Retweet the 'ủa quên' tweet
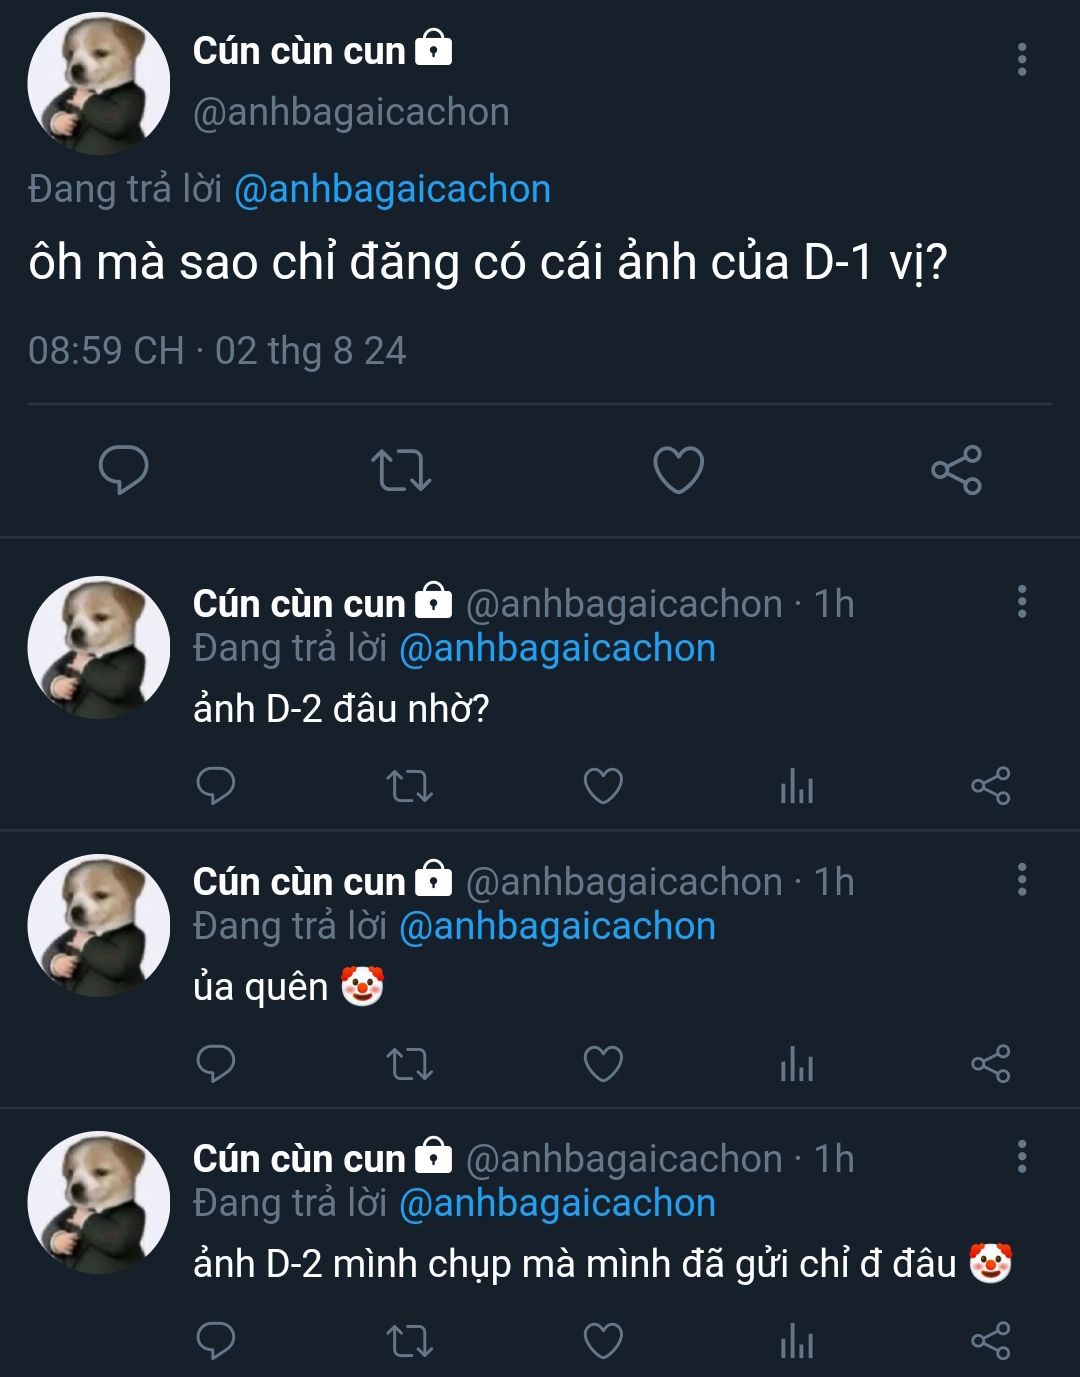Image resolution: width=1080 pixels, height=1377 pixels. click(x=409, y=1064)
